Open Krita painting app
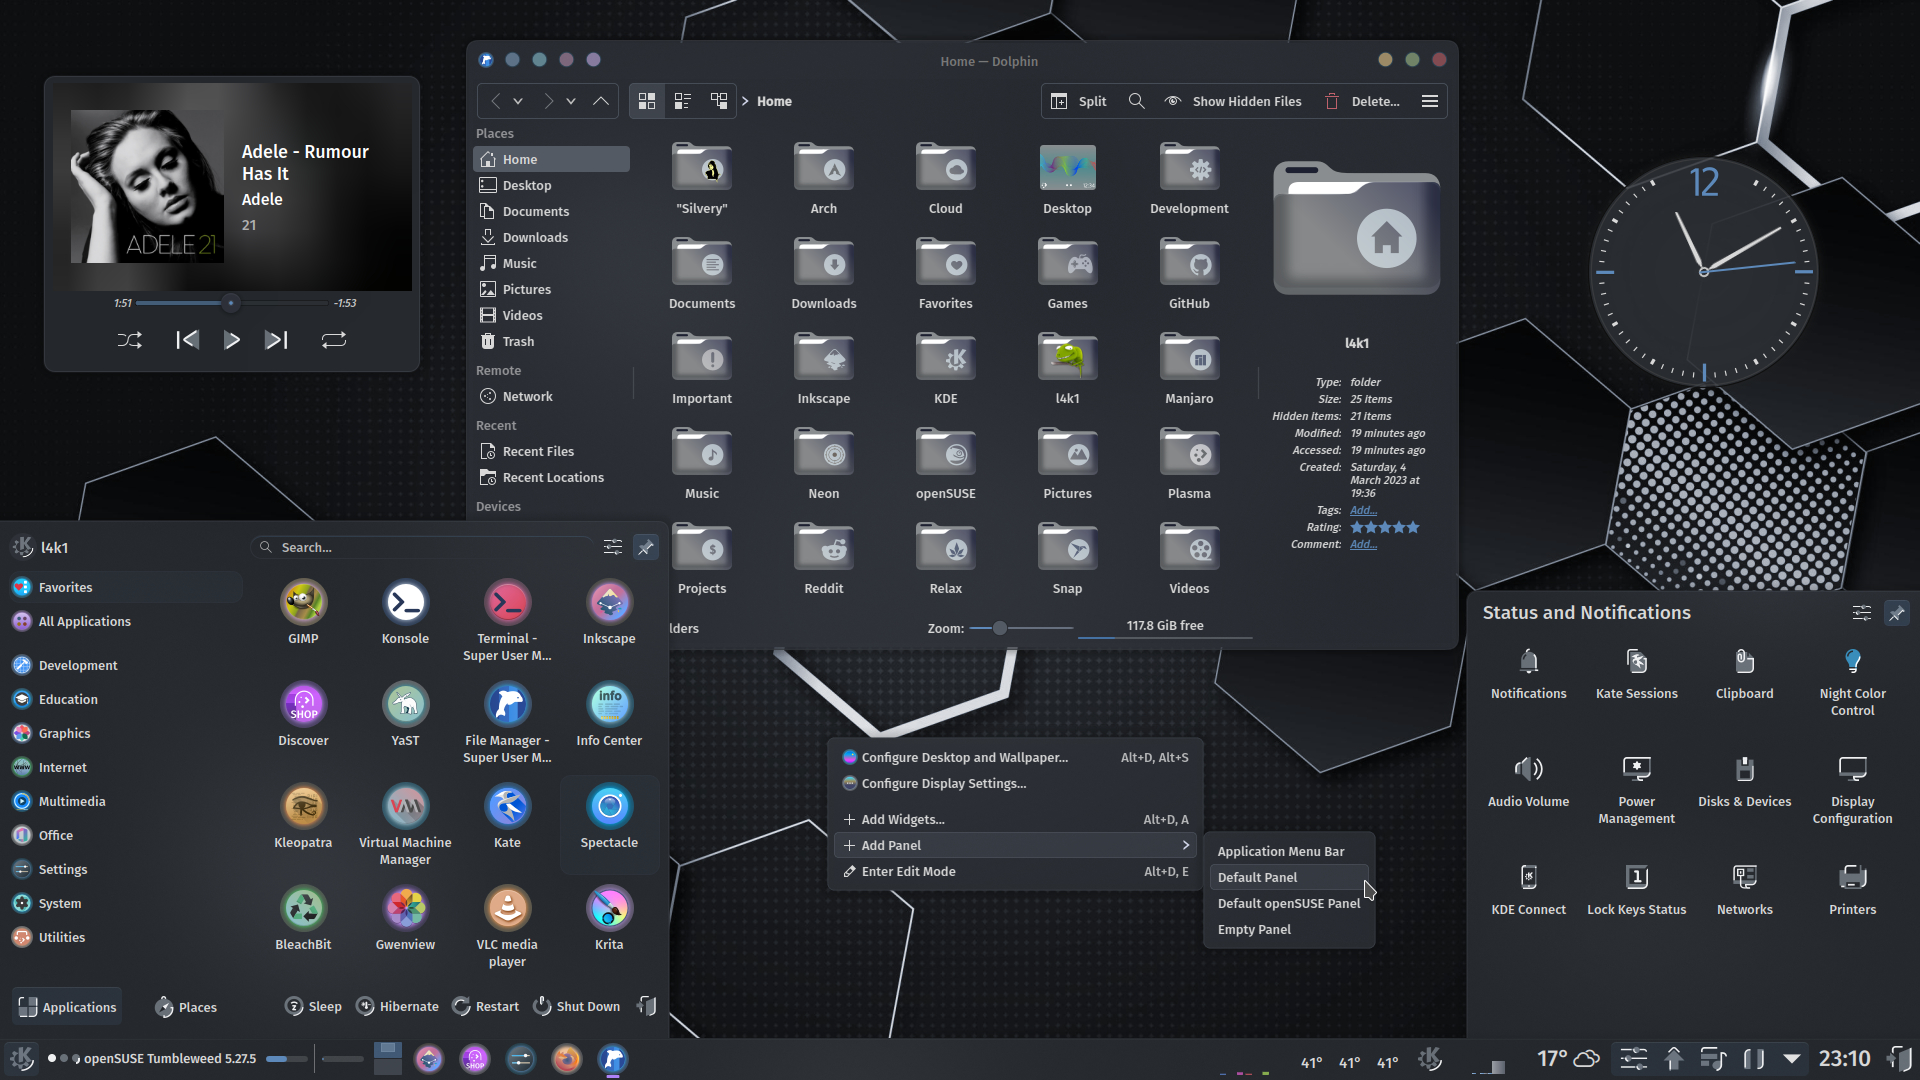The width and height of the screenshot is (1920, 1080). pos(609,919)
